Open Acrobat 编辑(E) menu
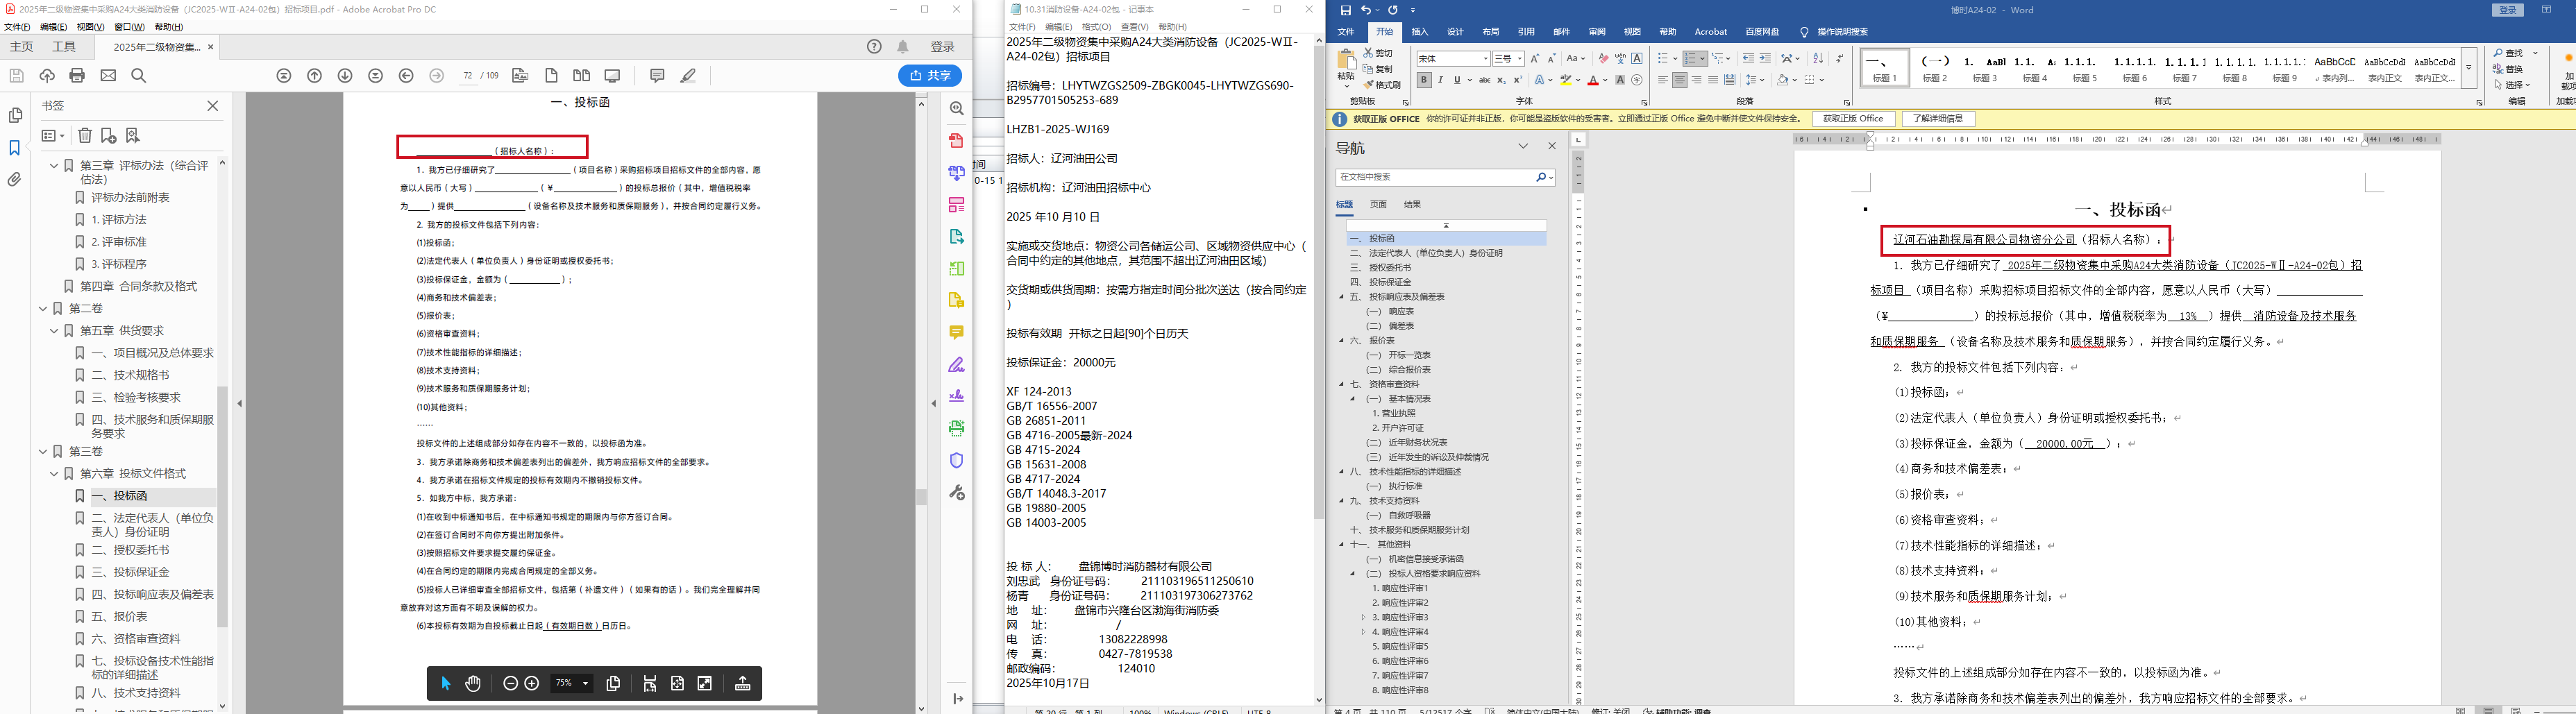Screen dimensions: 2576x714 coord(54,27)
